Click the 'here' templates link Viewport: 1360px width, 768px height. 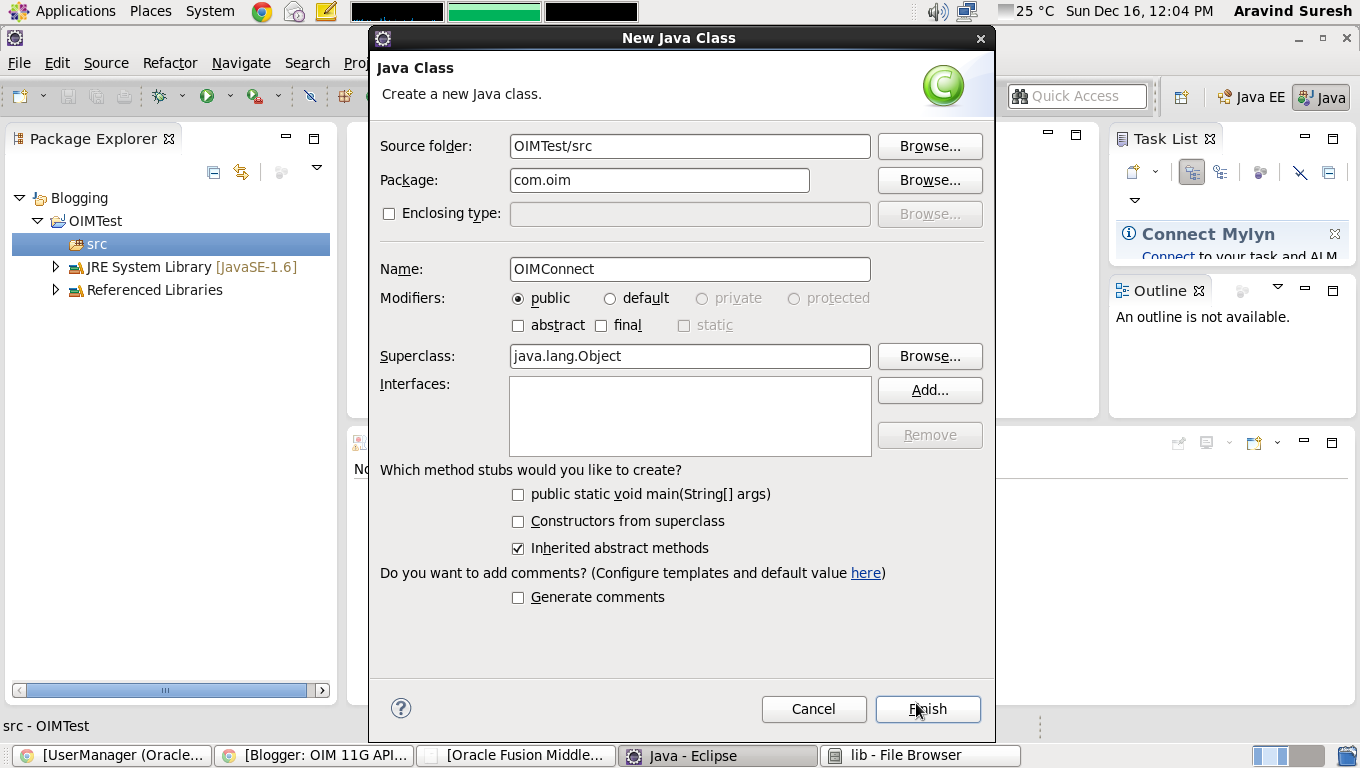[x=866, y=573]
